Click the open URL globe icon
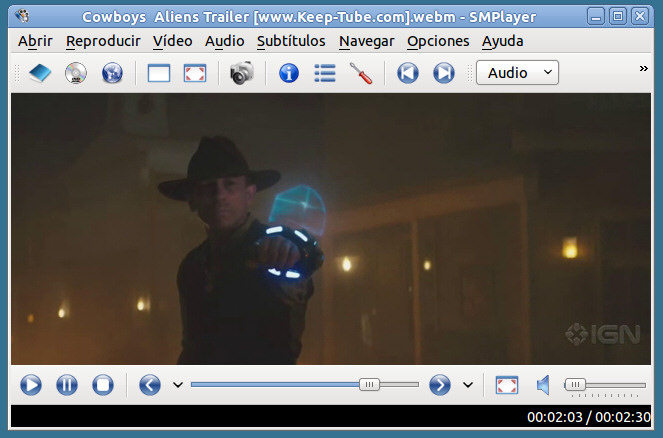The image size is (663, 438). tap(112, 73)
